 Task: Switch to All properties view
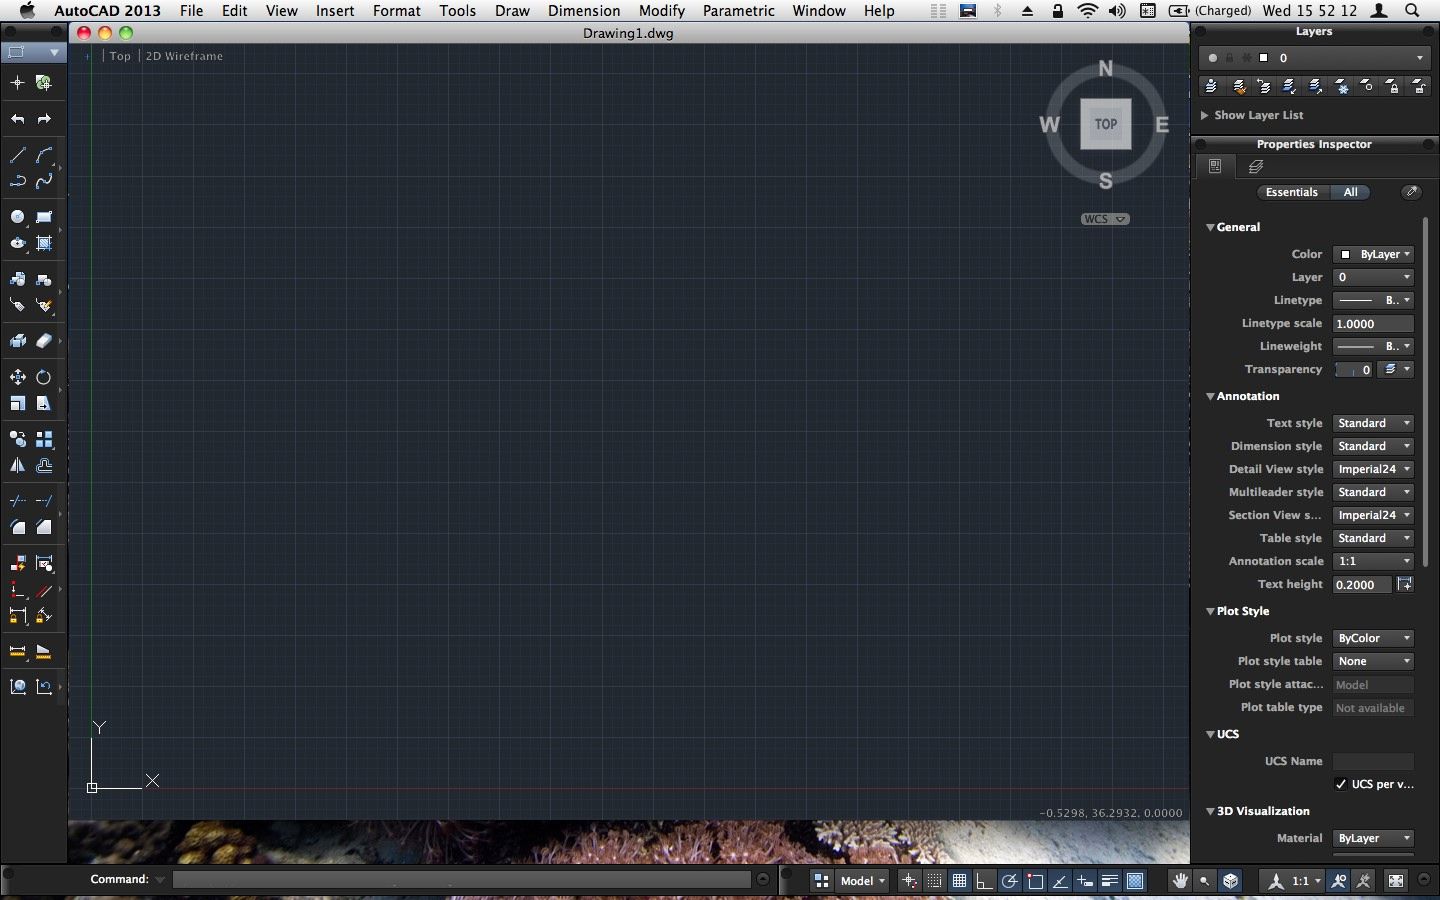tap(1350, 192)
